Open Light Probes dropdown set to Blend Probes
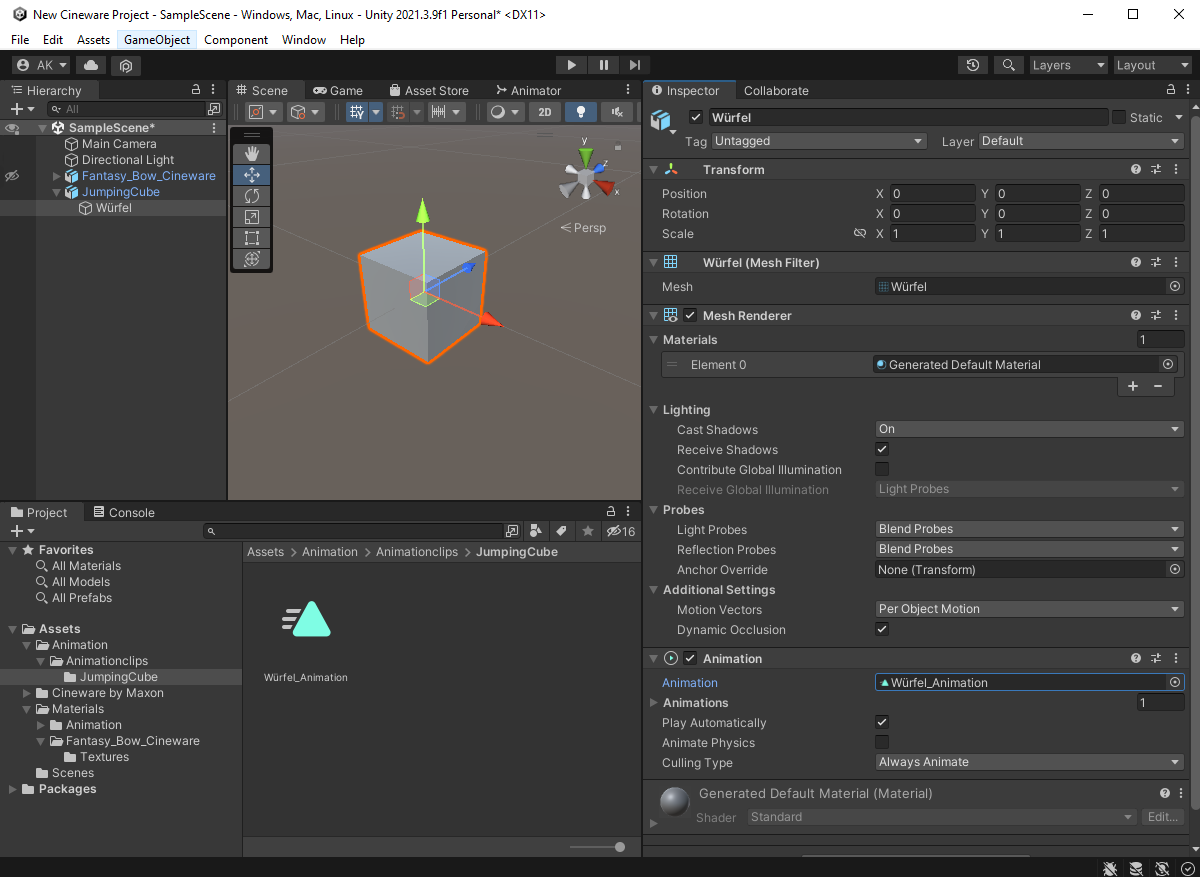The image size is (1200, 877). pos(1030,529)
